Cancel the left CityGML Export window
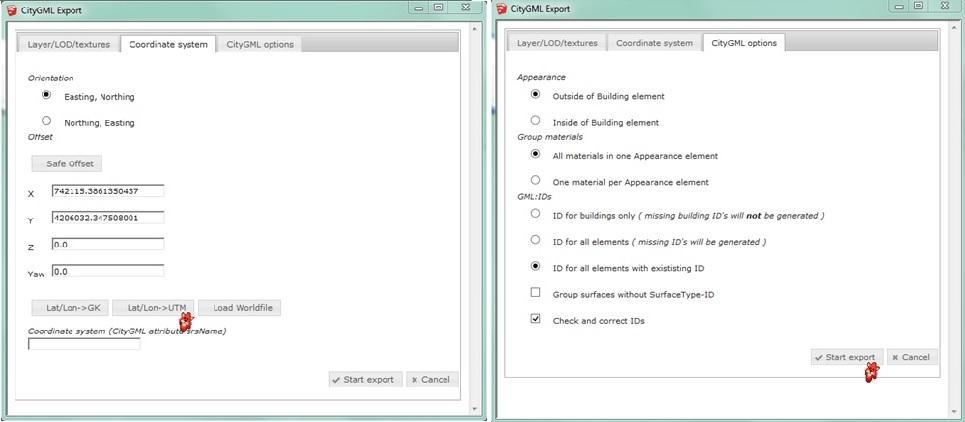The width and height of the screenshot is (965, 422). point(433,380)
